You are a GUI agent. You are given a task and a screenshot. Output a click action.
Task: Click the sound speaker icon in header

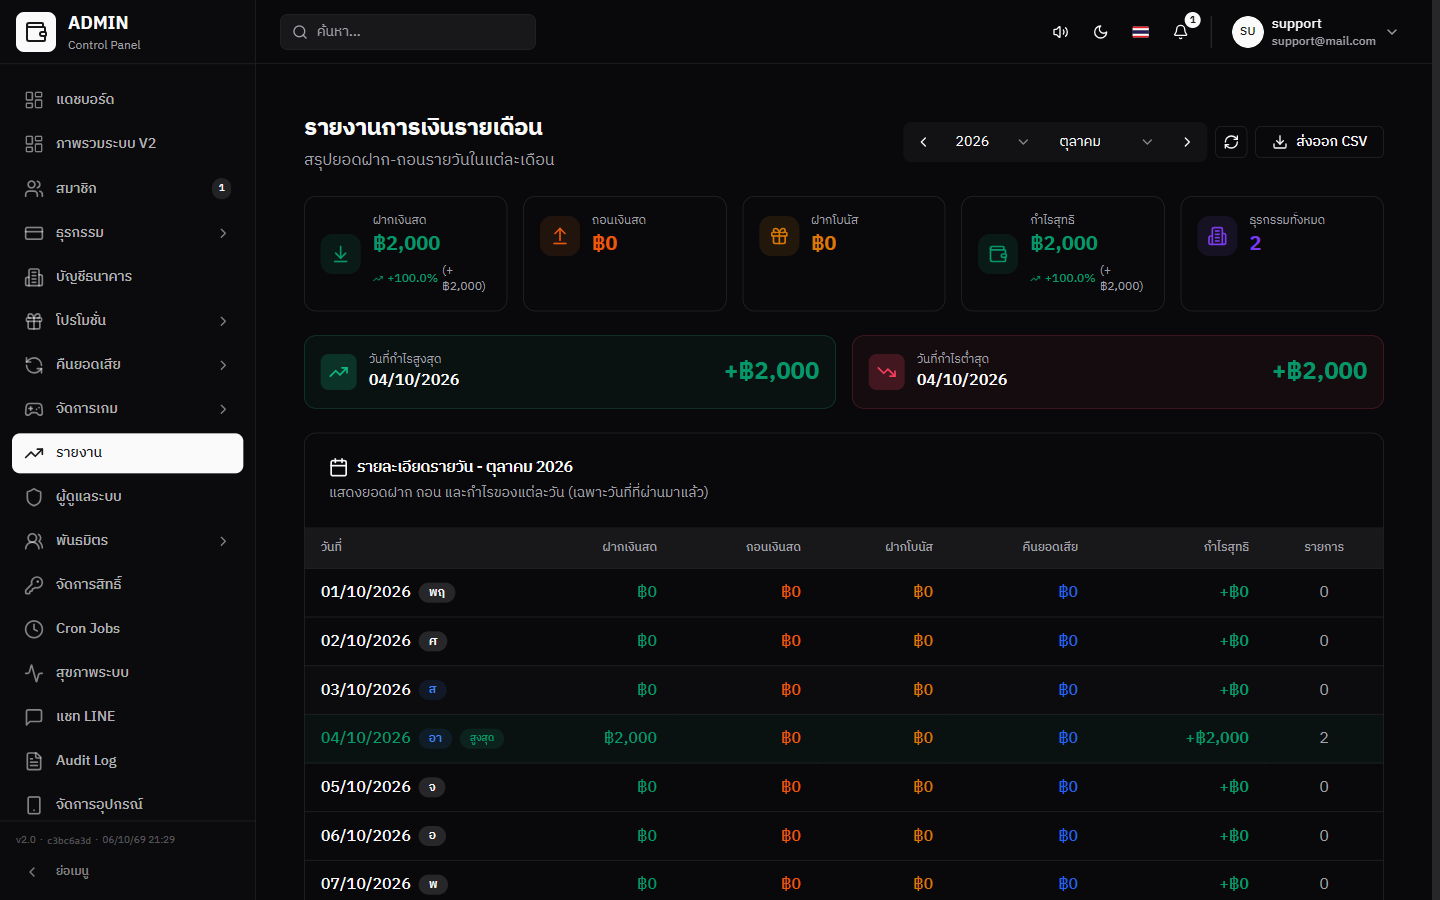(1060, 32)
